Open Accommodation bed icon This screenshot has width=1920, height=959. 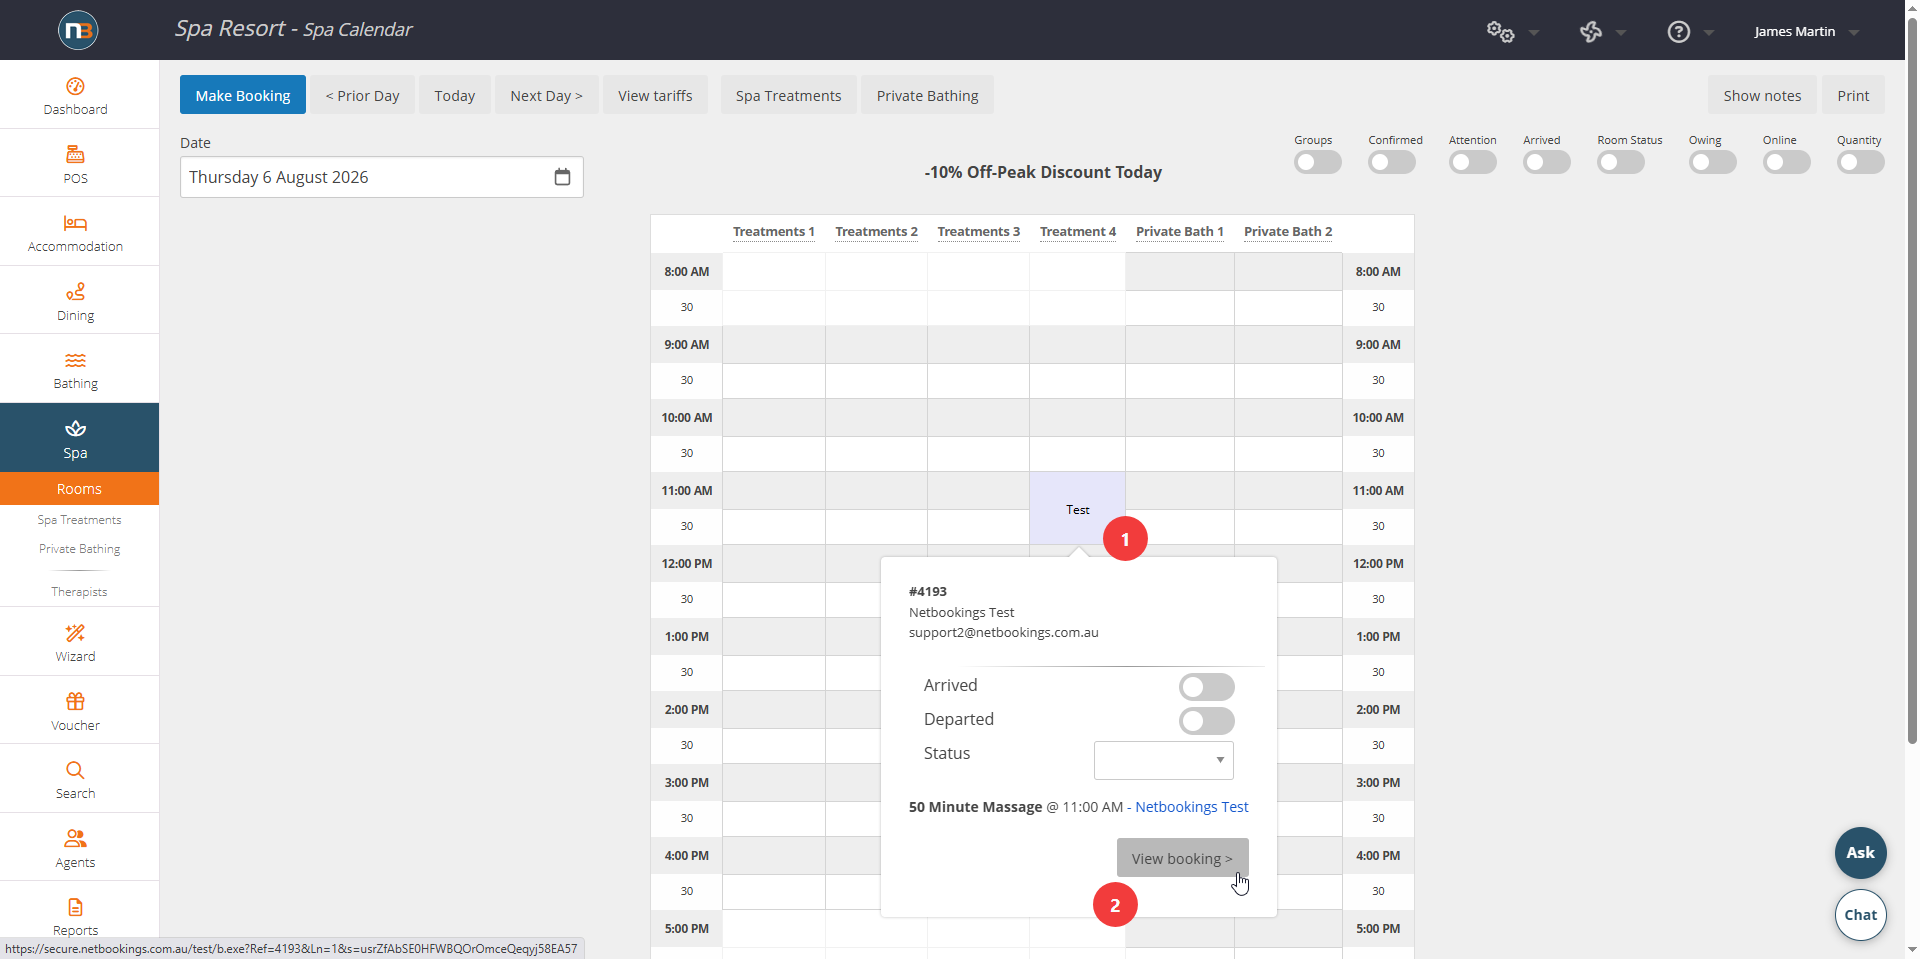75,223
